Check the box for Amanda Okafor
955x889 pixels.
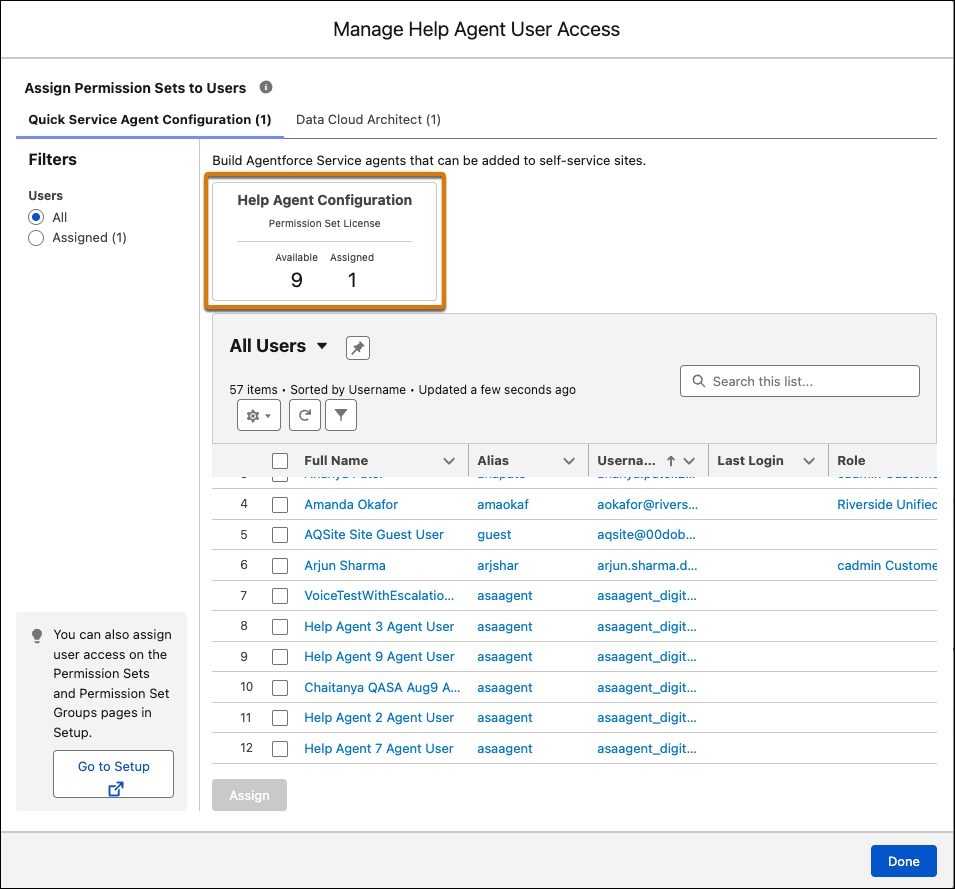pyautogui.click(x=280, y=505)
